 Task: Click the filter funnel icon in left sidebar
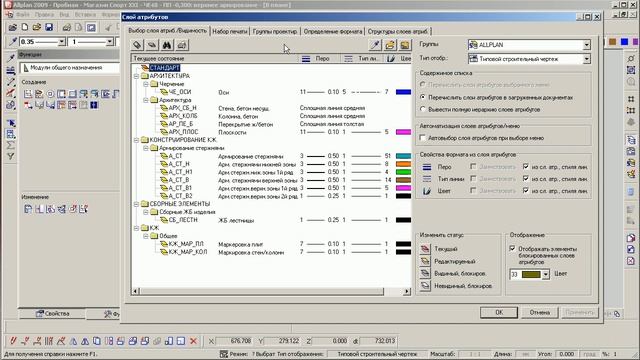click(x=11, y=156)
